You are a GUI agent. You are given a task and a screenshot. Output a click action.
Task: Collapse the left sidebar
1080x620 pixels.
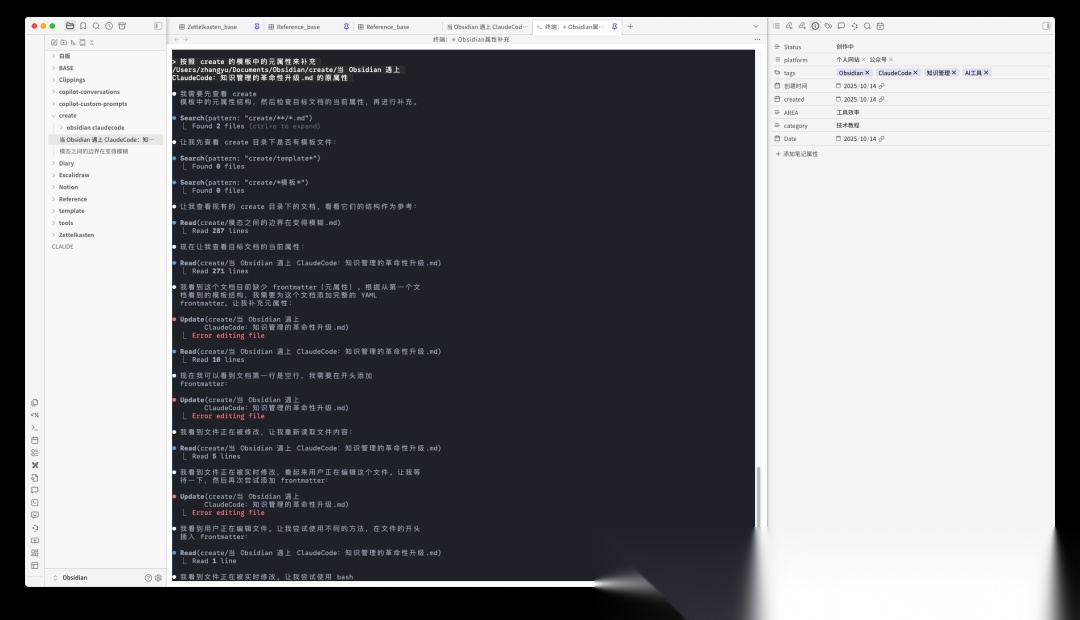158,26
